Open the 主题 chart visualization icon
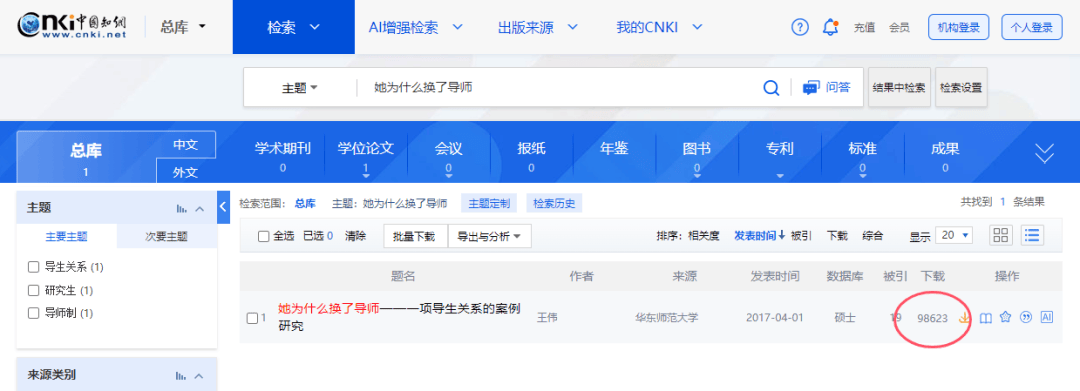The height and width of the screenshot is (391, 1080). pos(182,209)
